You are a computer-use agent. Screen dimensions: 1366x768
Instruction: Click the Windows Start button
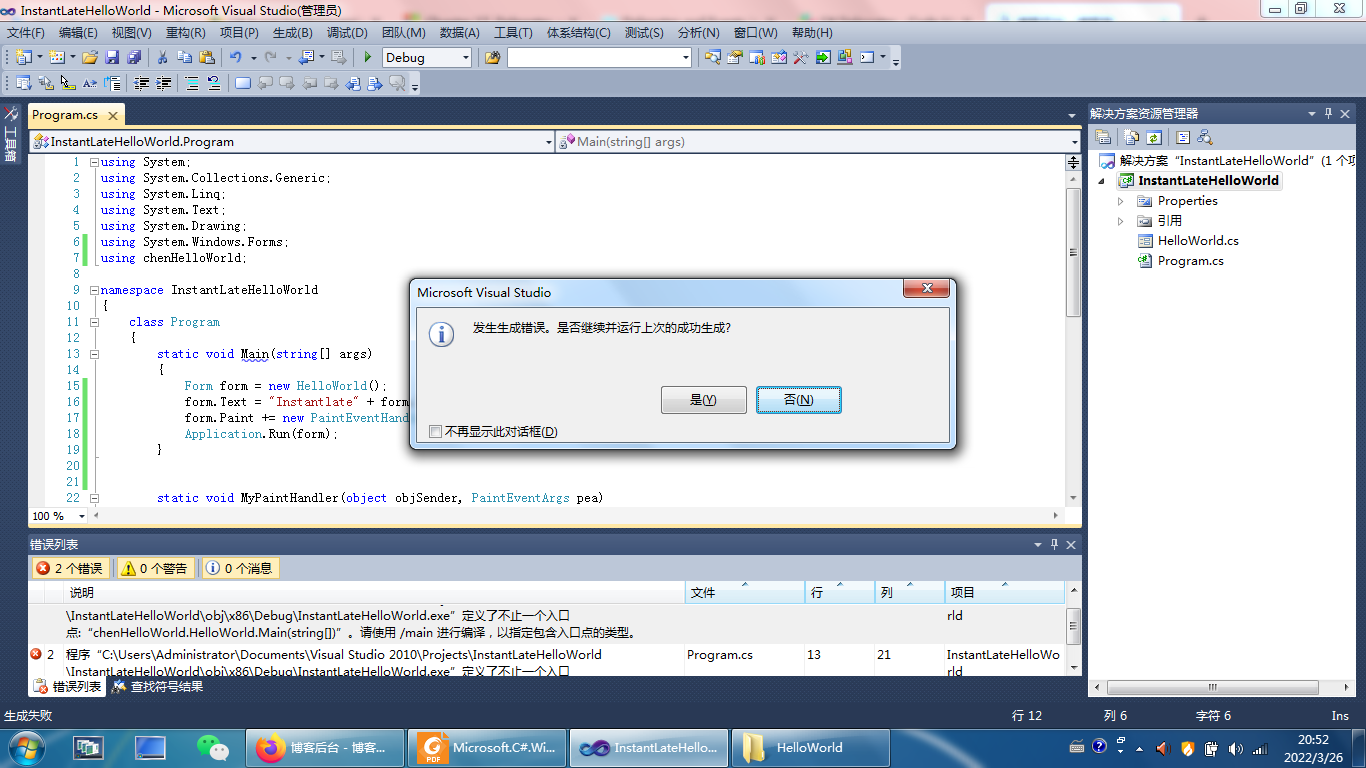click(x=25, y=747)
